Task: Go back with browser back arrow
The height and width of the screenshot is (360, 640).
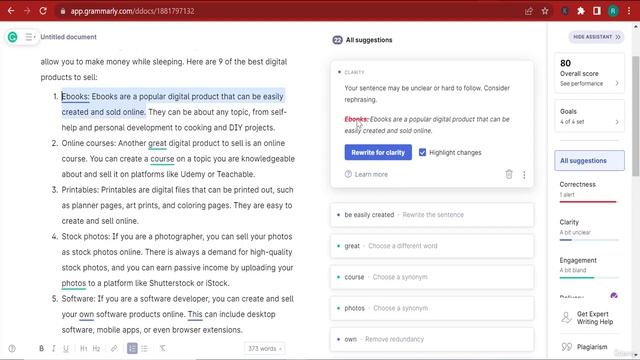Action: pos(11,11)
